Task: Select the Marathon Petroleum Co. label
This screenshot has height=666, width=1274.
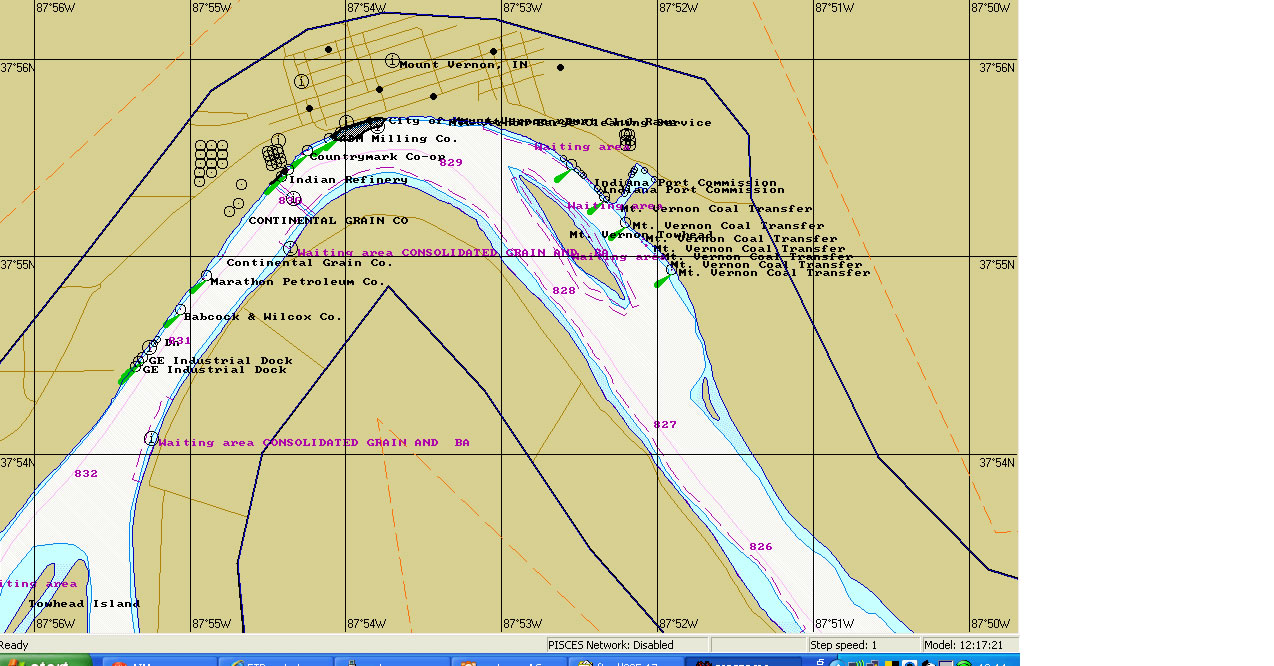Action: pos(297,282)
